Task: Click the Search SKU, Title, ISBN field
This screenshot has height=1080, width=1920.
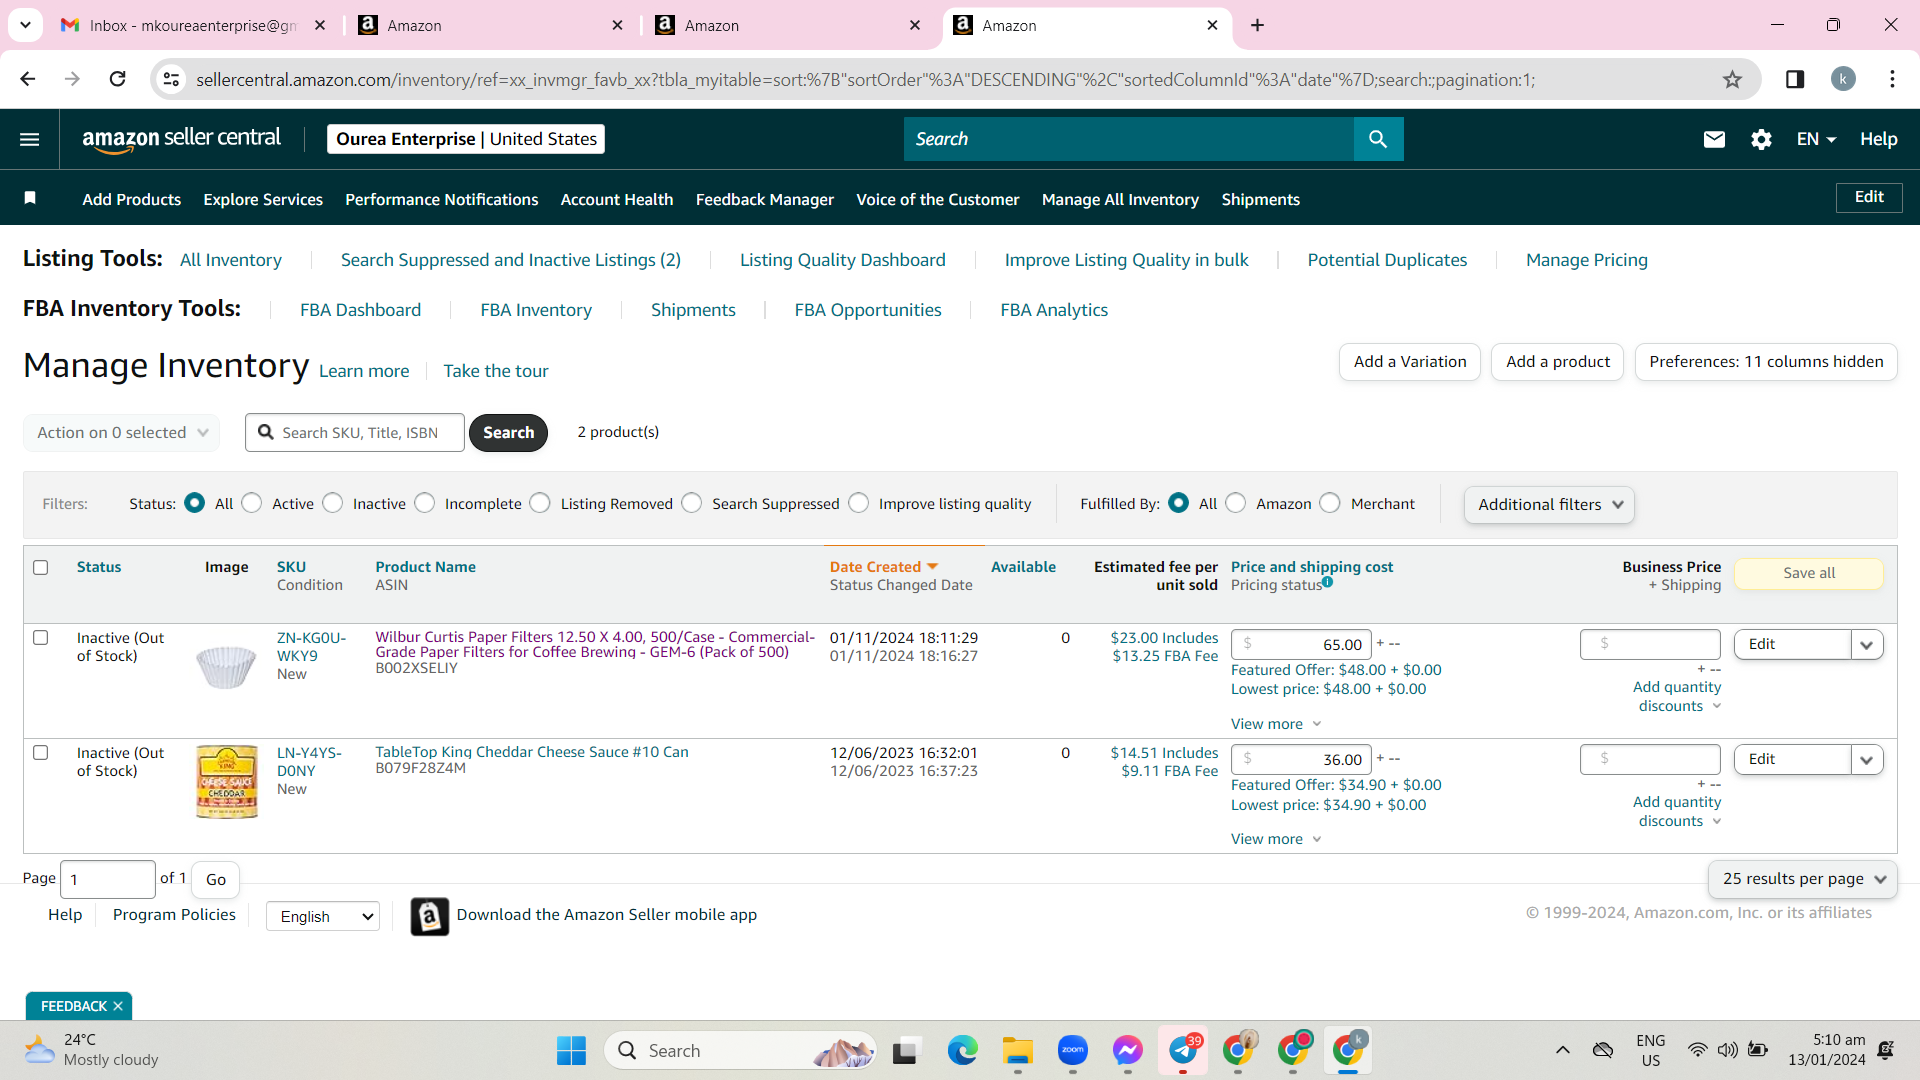Action: 355,433
